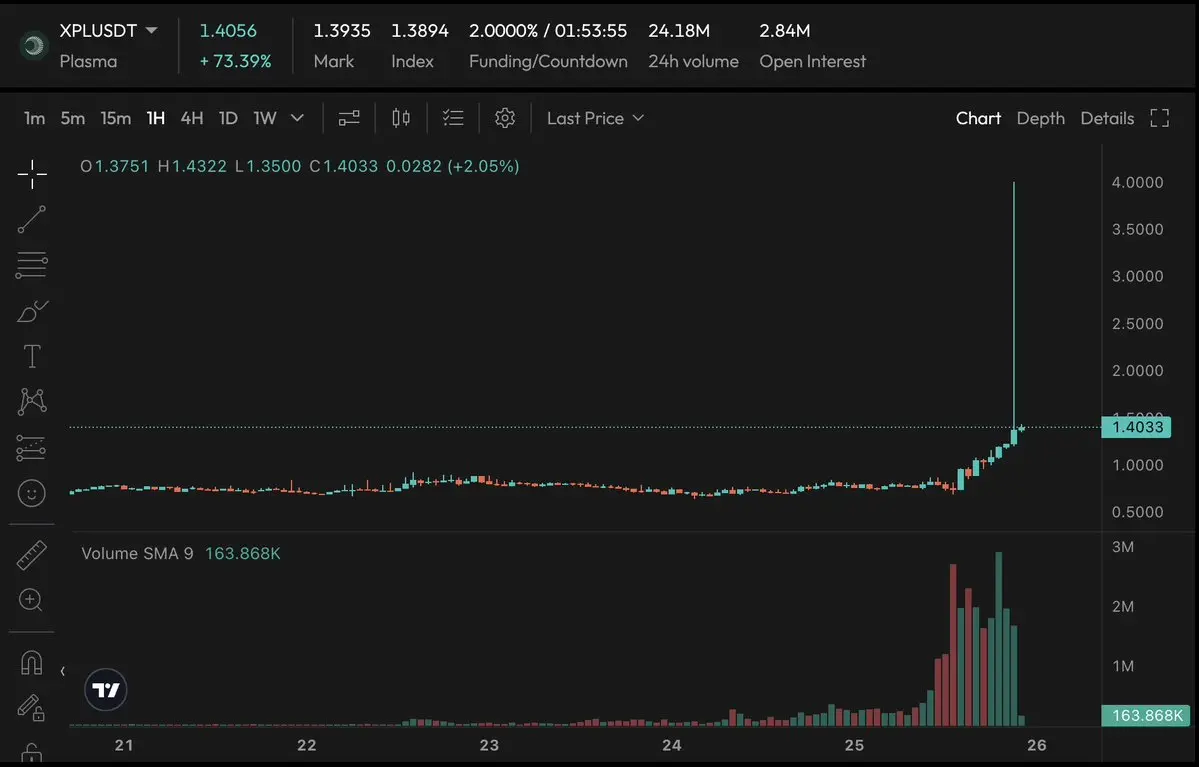Open the Details tab

1106,118
